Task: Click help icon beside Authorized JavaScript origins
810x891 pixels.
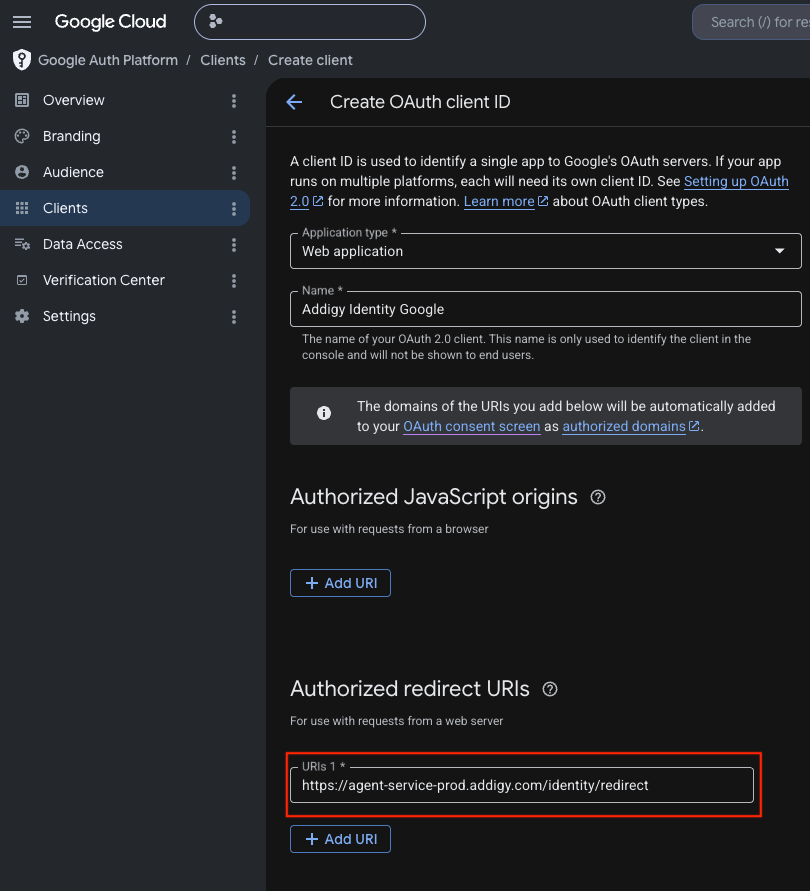Action: tap(598, 497)
